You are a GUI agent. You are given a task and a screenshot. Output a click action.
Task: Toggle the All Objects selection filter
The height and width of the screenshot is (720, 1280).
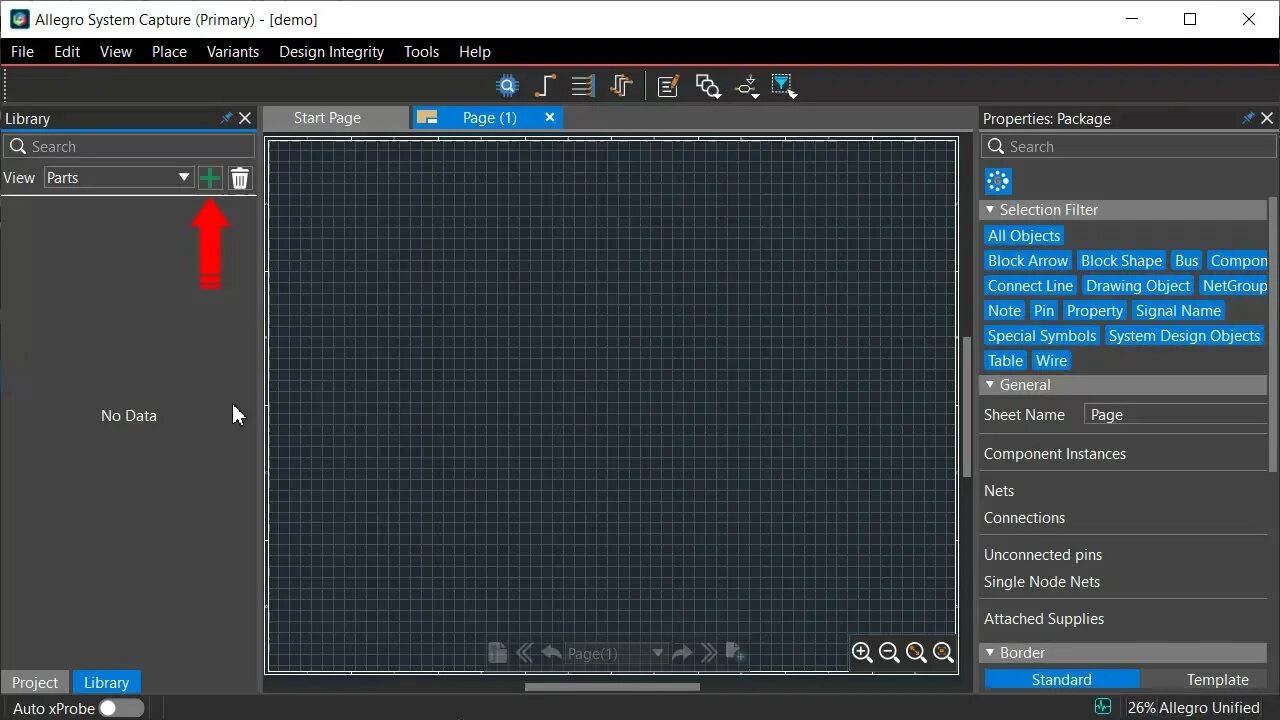click(x=1024, y=236)
